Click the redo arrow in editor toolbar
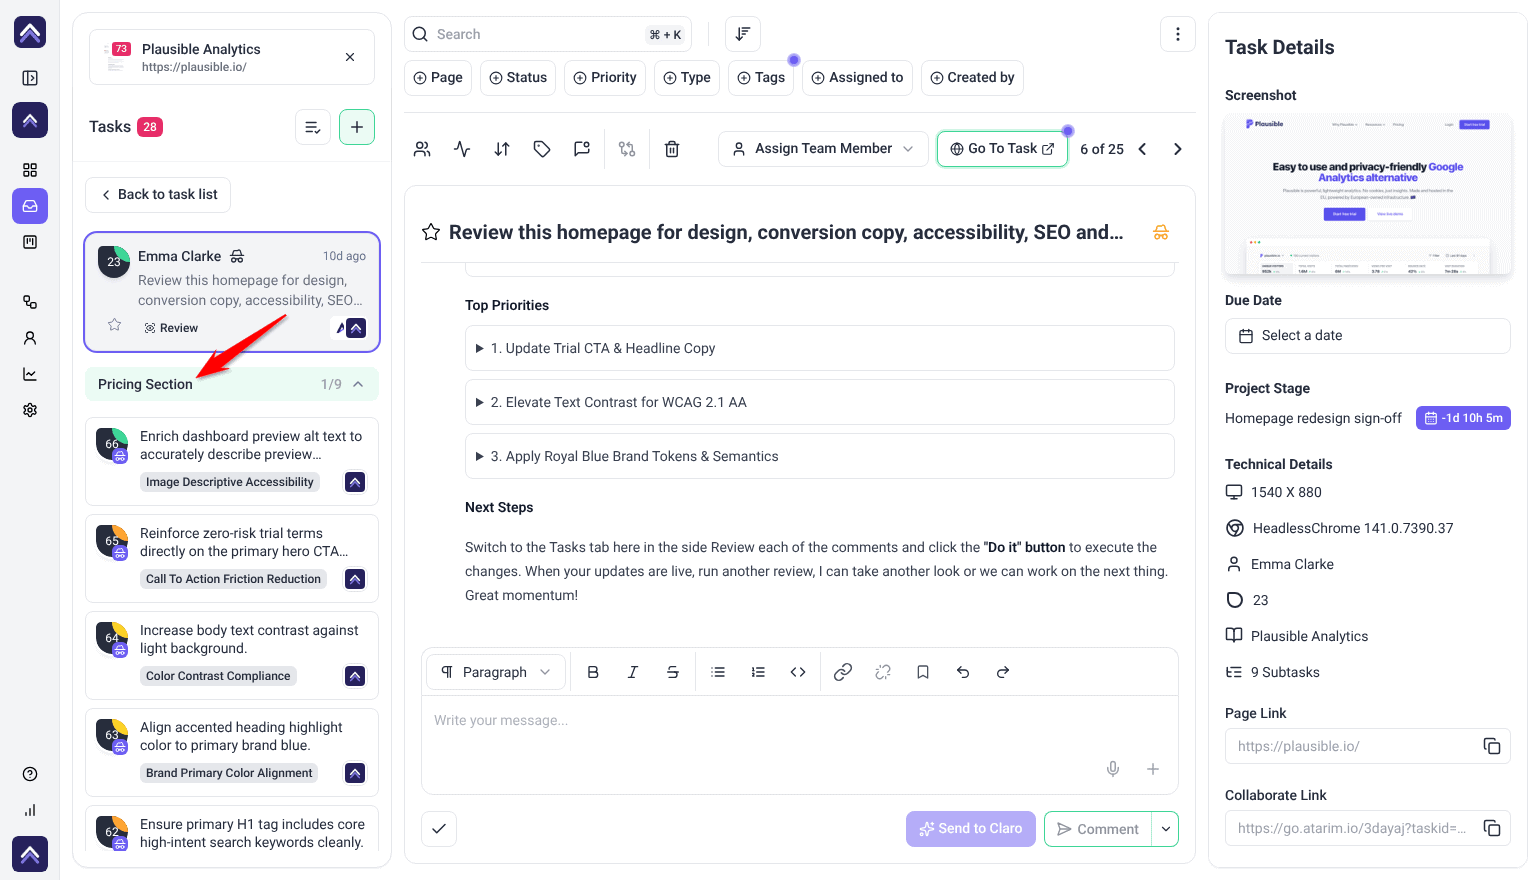Image resolution: width=1540 pixels, height=880 pixels. pyautogui.click(x=1003, y=672)
